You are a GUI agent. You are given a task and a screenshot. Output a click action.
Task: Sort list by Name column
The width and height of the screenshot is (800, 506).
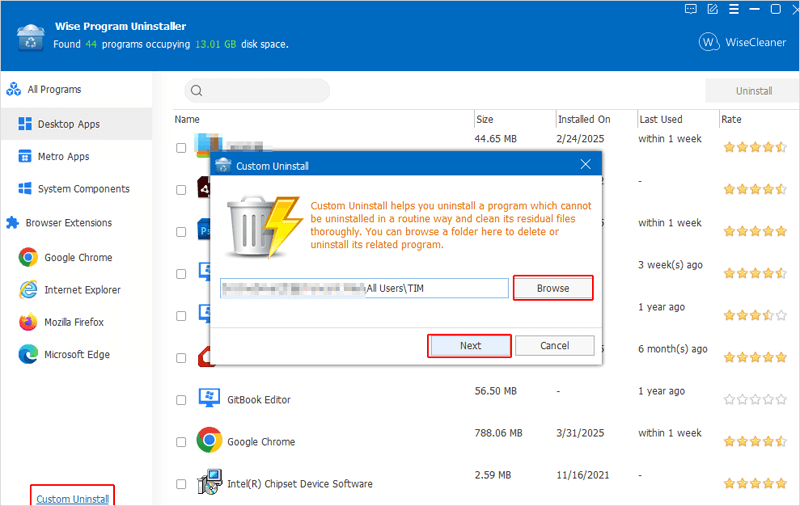tap(187, 119)
